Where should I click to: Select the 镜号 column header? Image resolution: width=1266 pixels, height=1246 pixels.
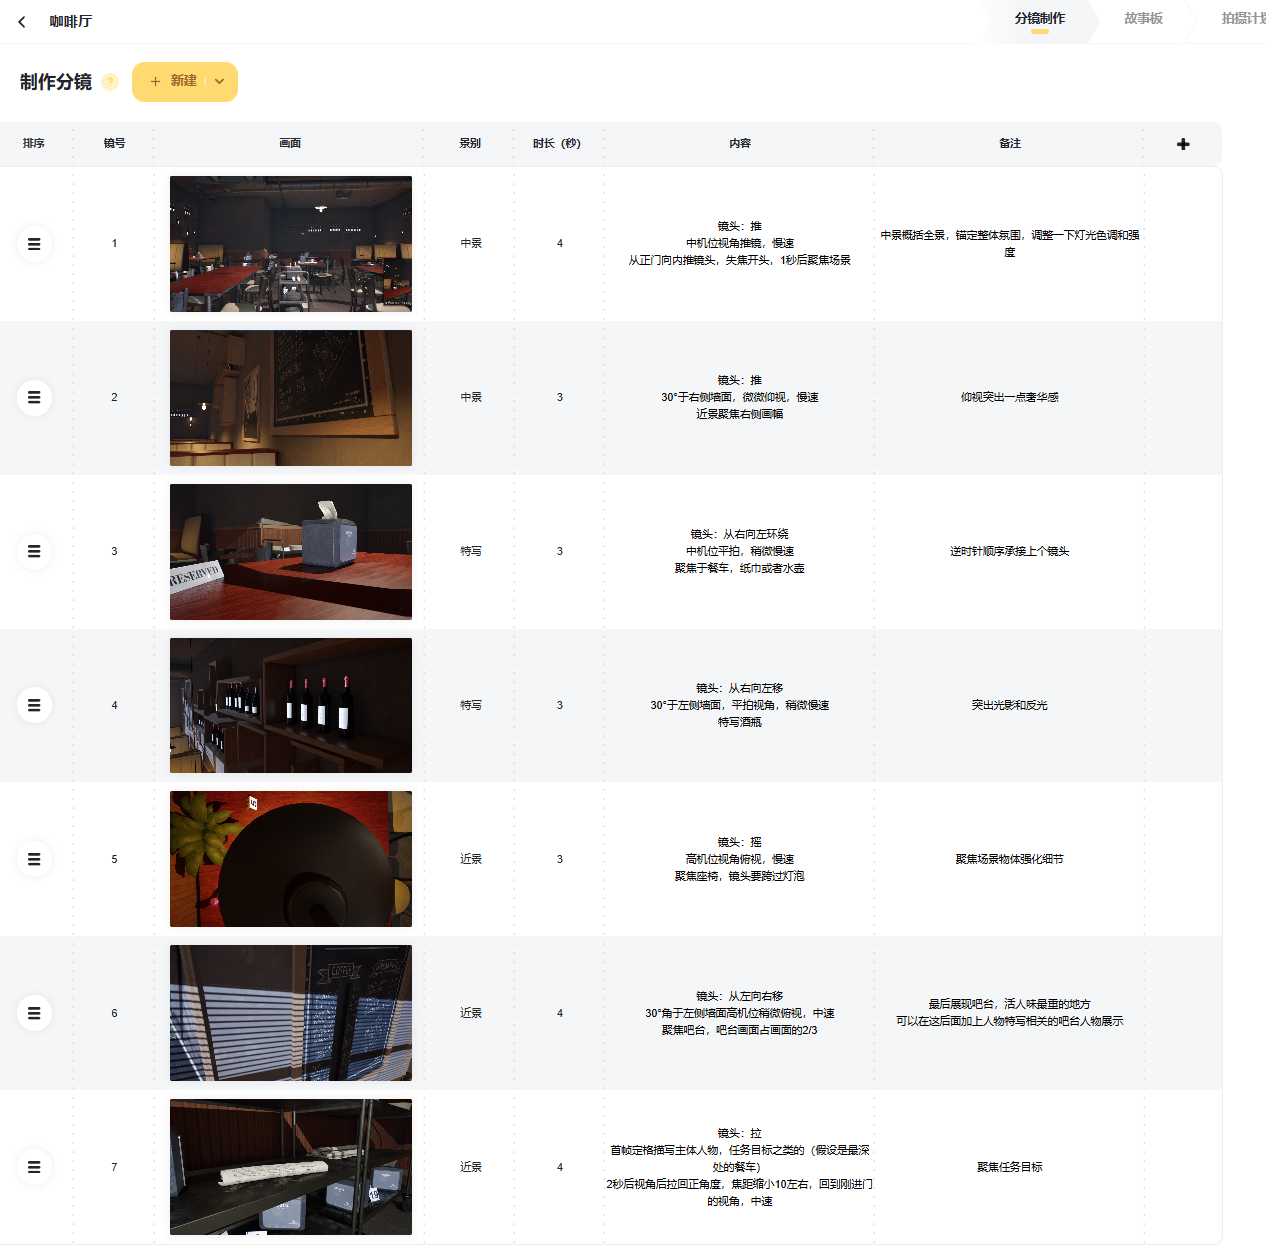coord(115,144)
